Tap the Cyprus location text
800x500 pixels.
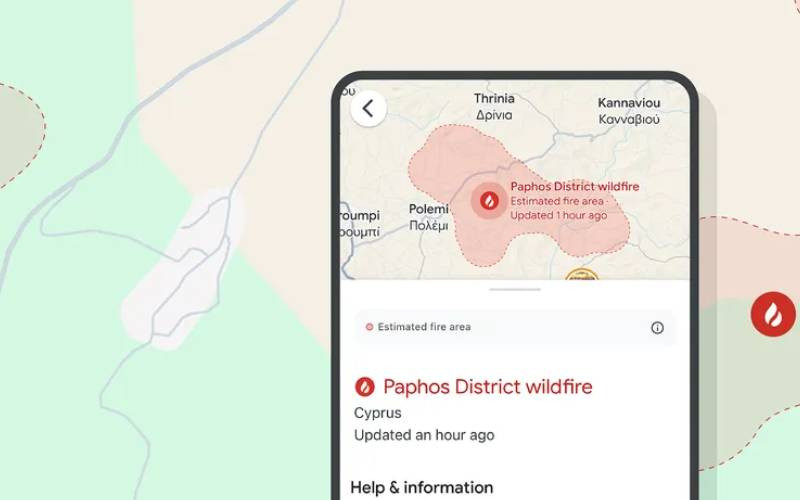(x=378, y=413)
